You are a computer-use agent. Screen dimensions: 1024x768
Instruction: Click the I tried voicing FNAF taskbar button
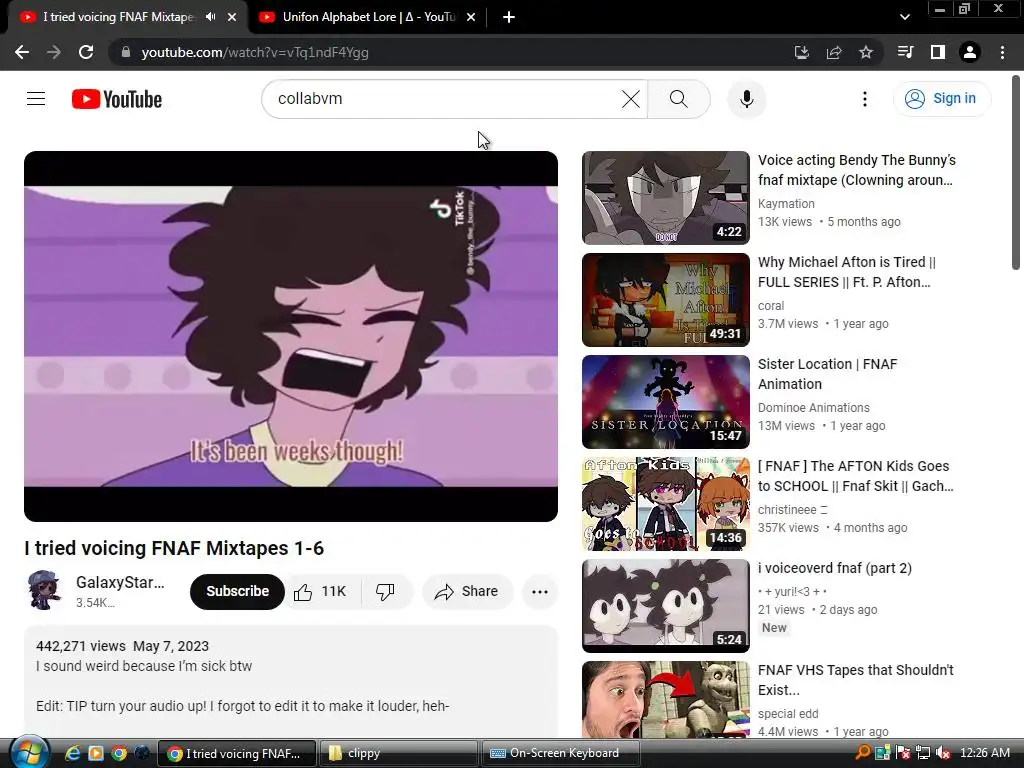(237, 754)
